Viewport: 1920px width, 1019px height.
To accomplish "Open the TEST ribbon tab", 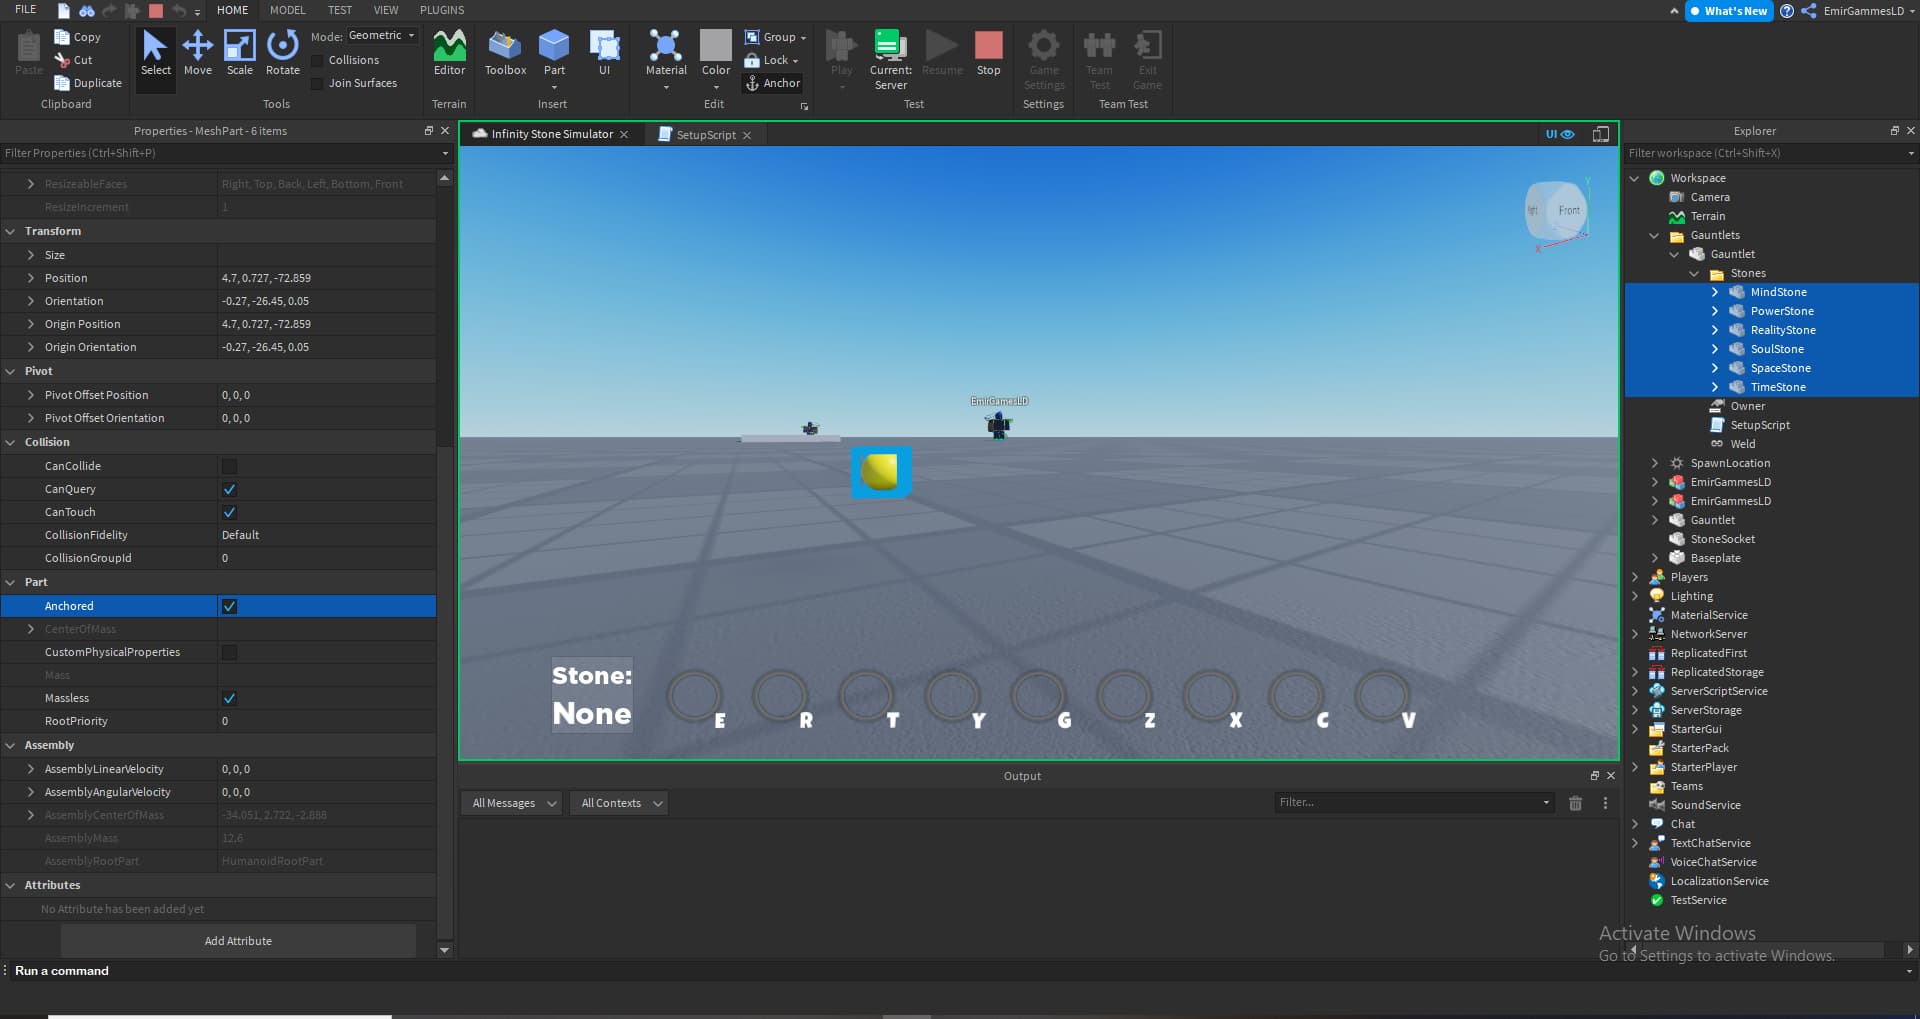I will point(340,10).
